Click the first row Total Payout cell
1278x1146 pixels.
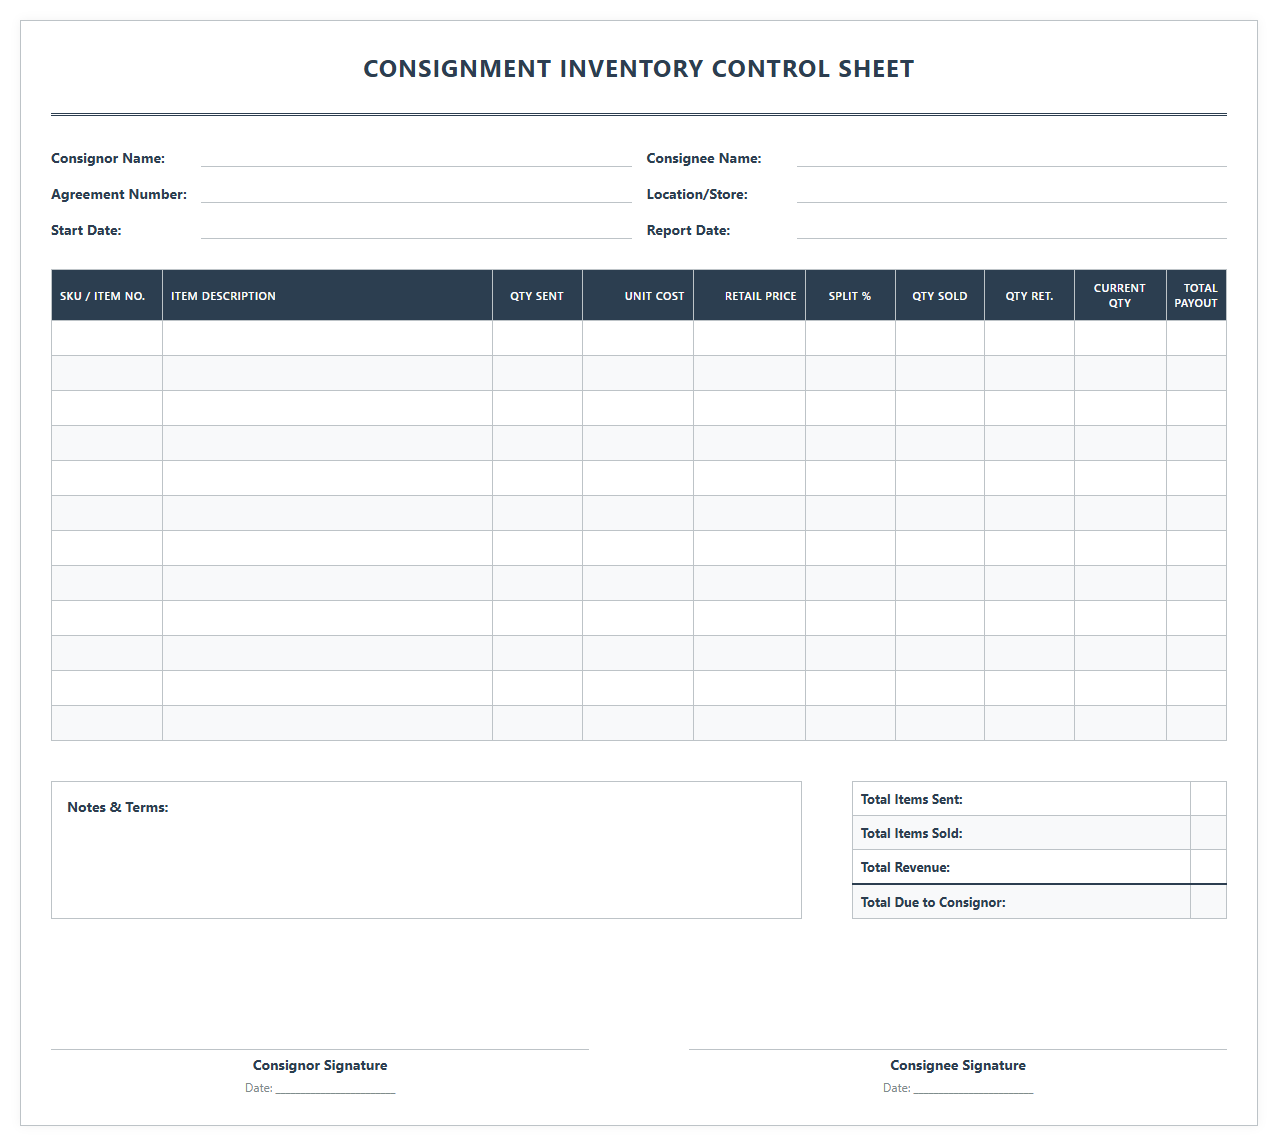pos(1196,338)
